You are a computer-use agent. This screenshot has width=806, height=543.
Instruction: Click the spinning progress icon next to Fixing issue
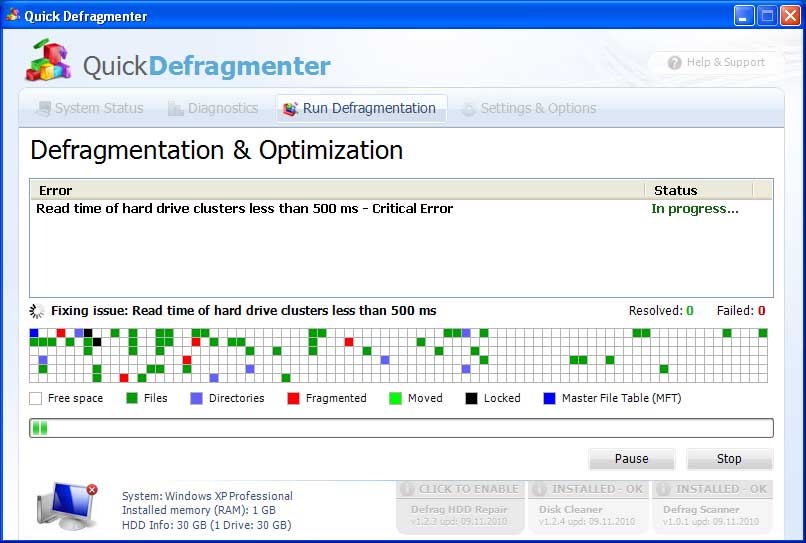click(x=36, y=311)
